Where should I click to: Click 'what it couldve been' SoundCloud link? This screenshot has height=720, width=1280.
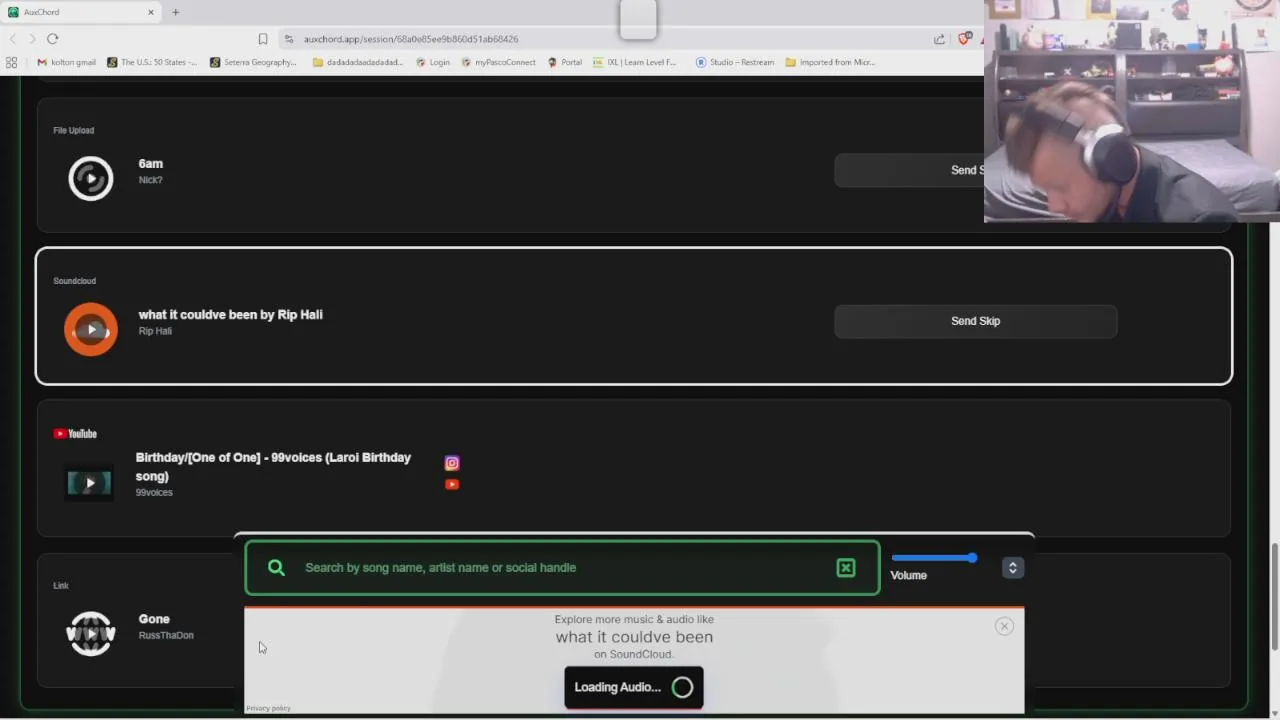[x=634, y=637]
